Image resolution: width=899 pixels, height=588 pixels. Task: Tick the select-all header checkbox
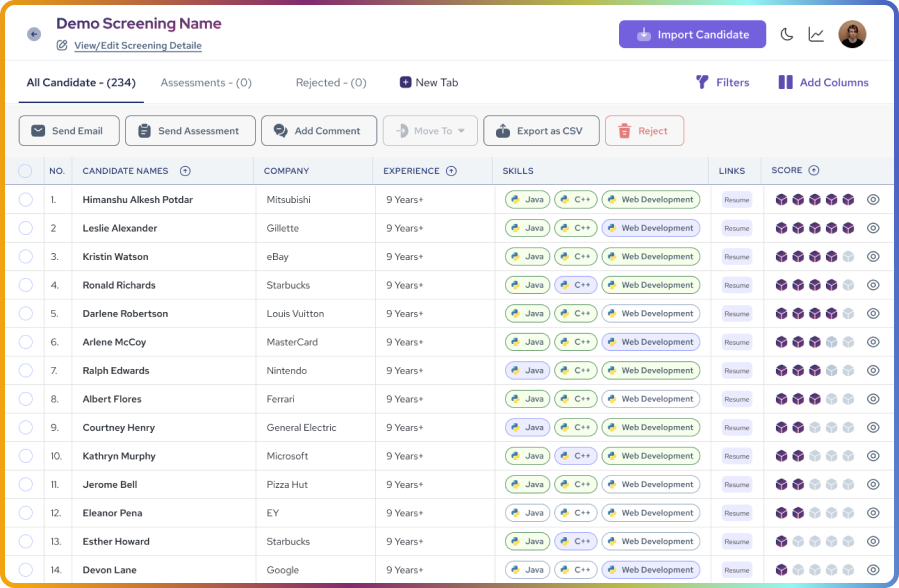25,171
